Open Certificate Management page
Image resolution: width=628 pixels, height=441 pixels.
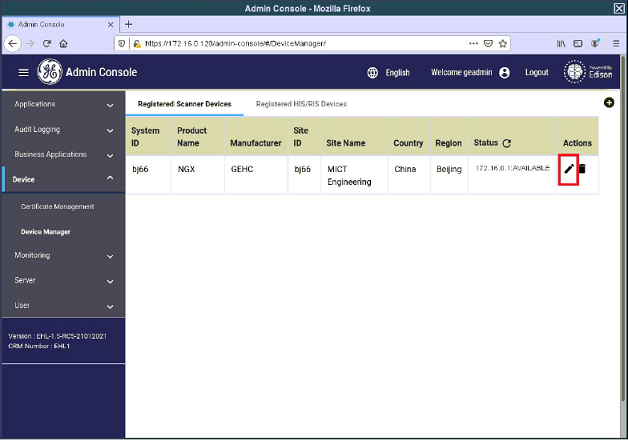57,206
